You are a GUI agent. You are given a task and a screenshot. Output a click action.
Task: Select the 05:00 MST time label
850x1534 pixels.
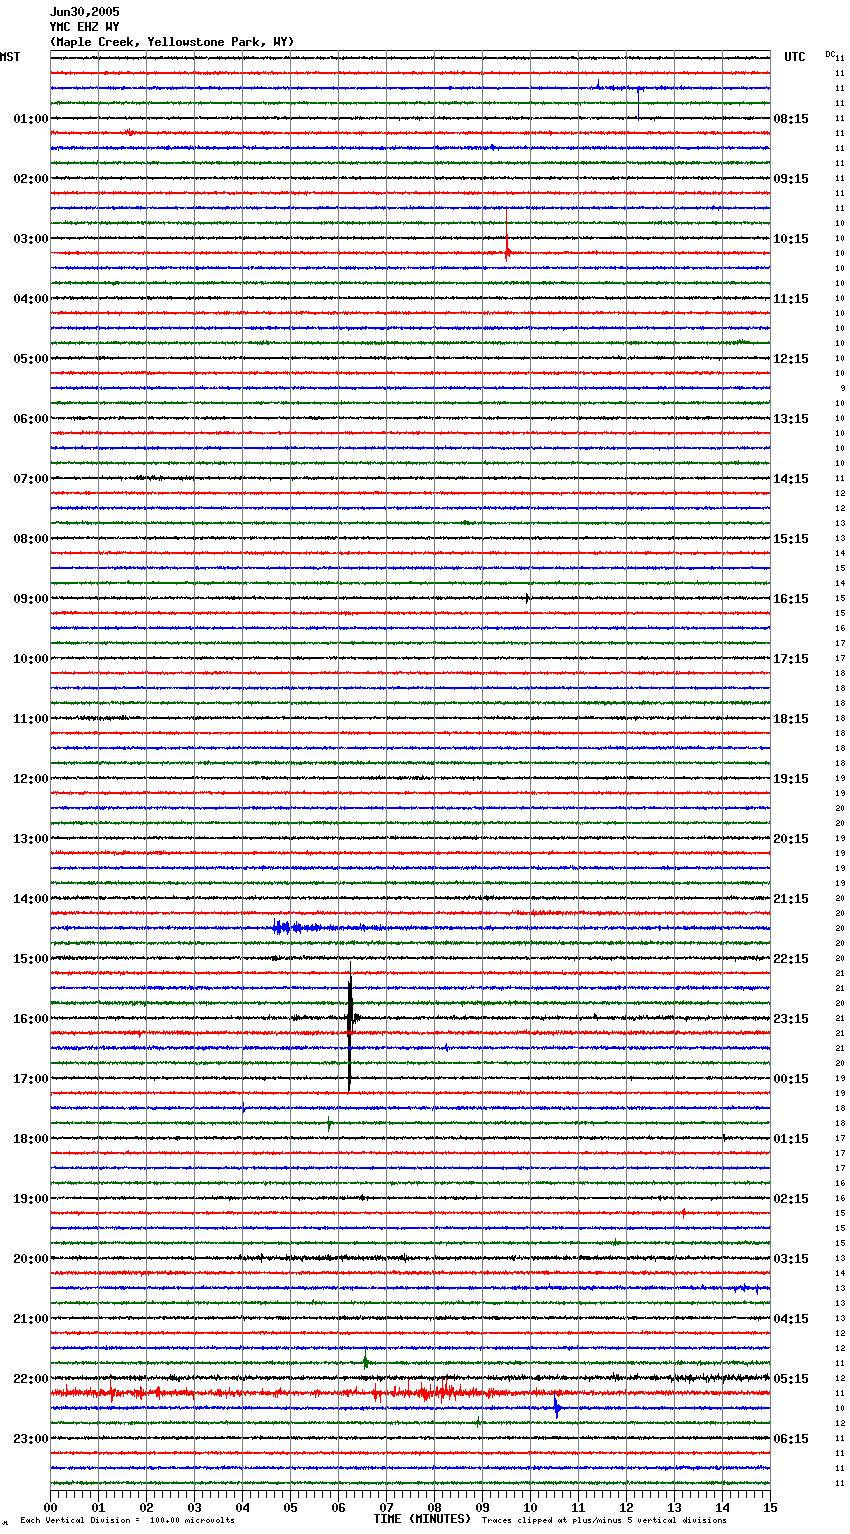(x=31, y=359)
